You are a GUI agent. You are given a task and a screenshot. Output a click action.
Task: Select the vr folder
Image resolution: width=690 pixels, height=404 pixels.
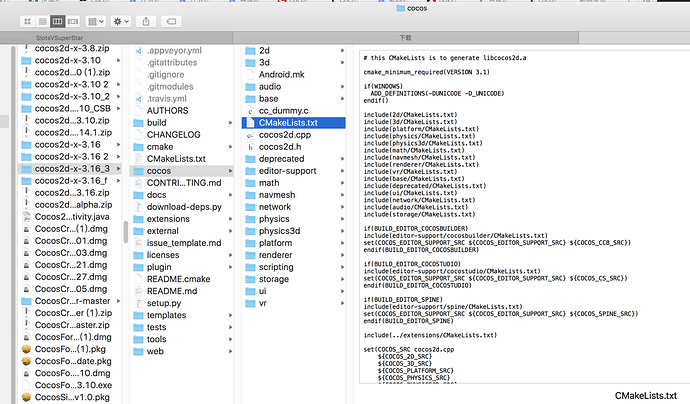(x=294, y=304)
